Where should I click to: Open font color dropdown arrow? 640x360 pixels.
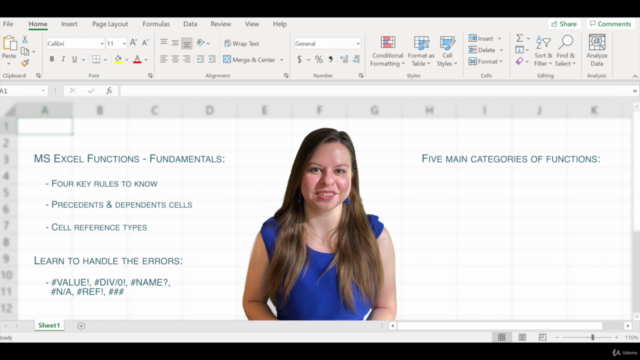tap(146, 60)
